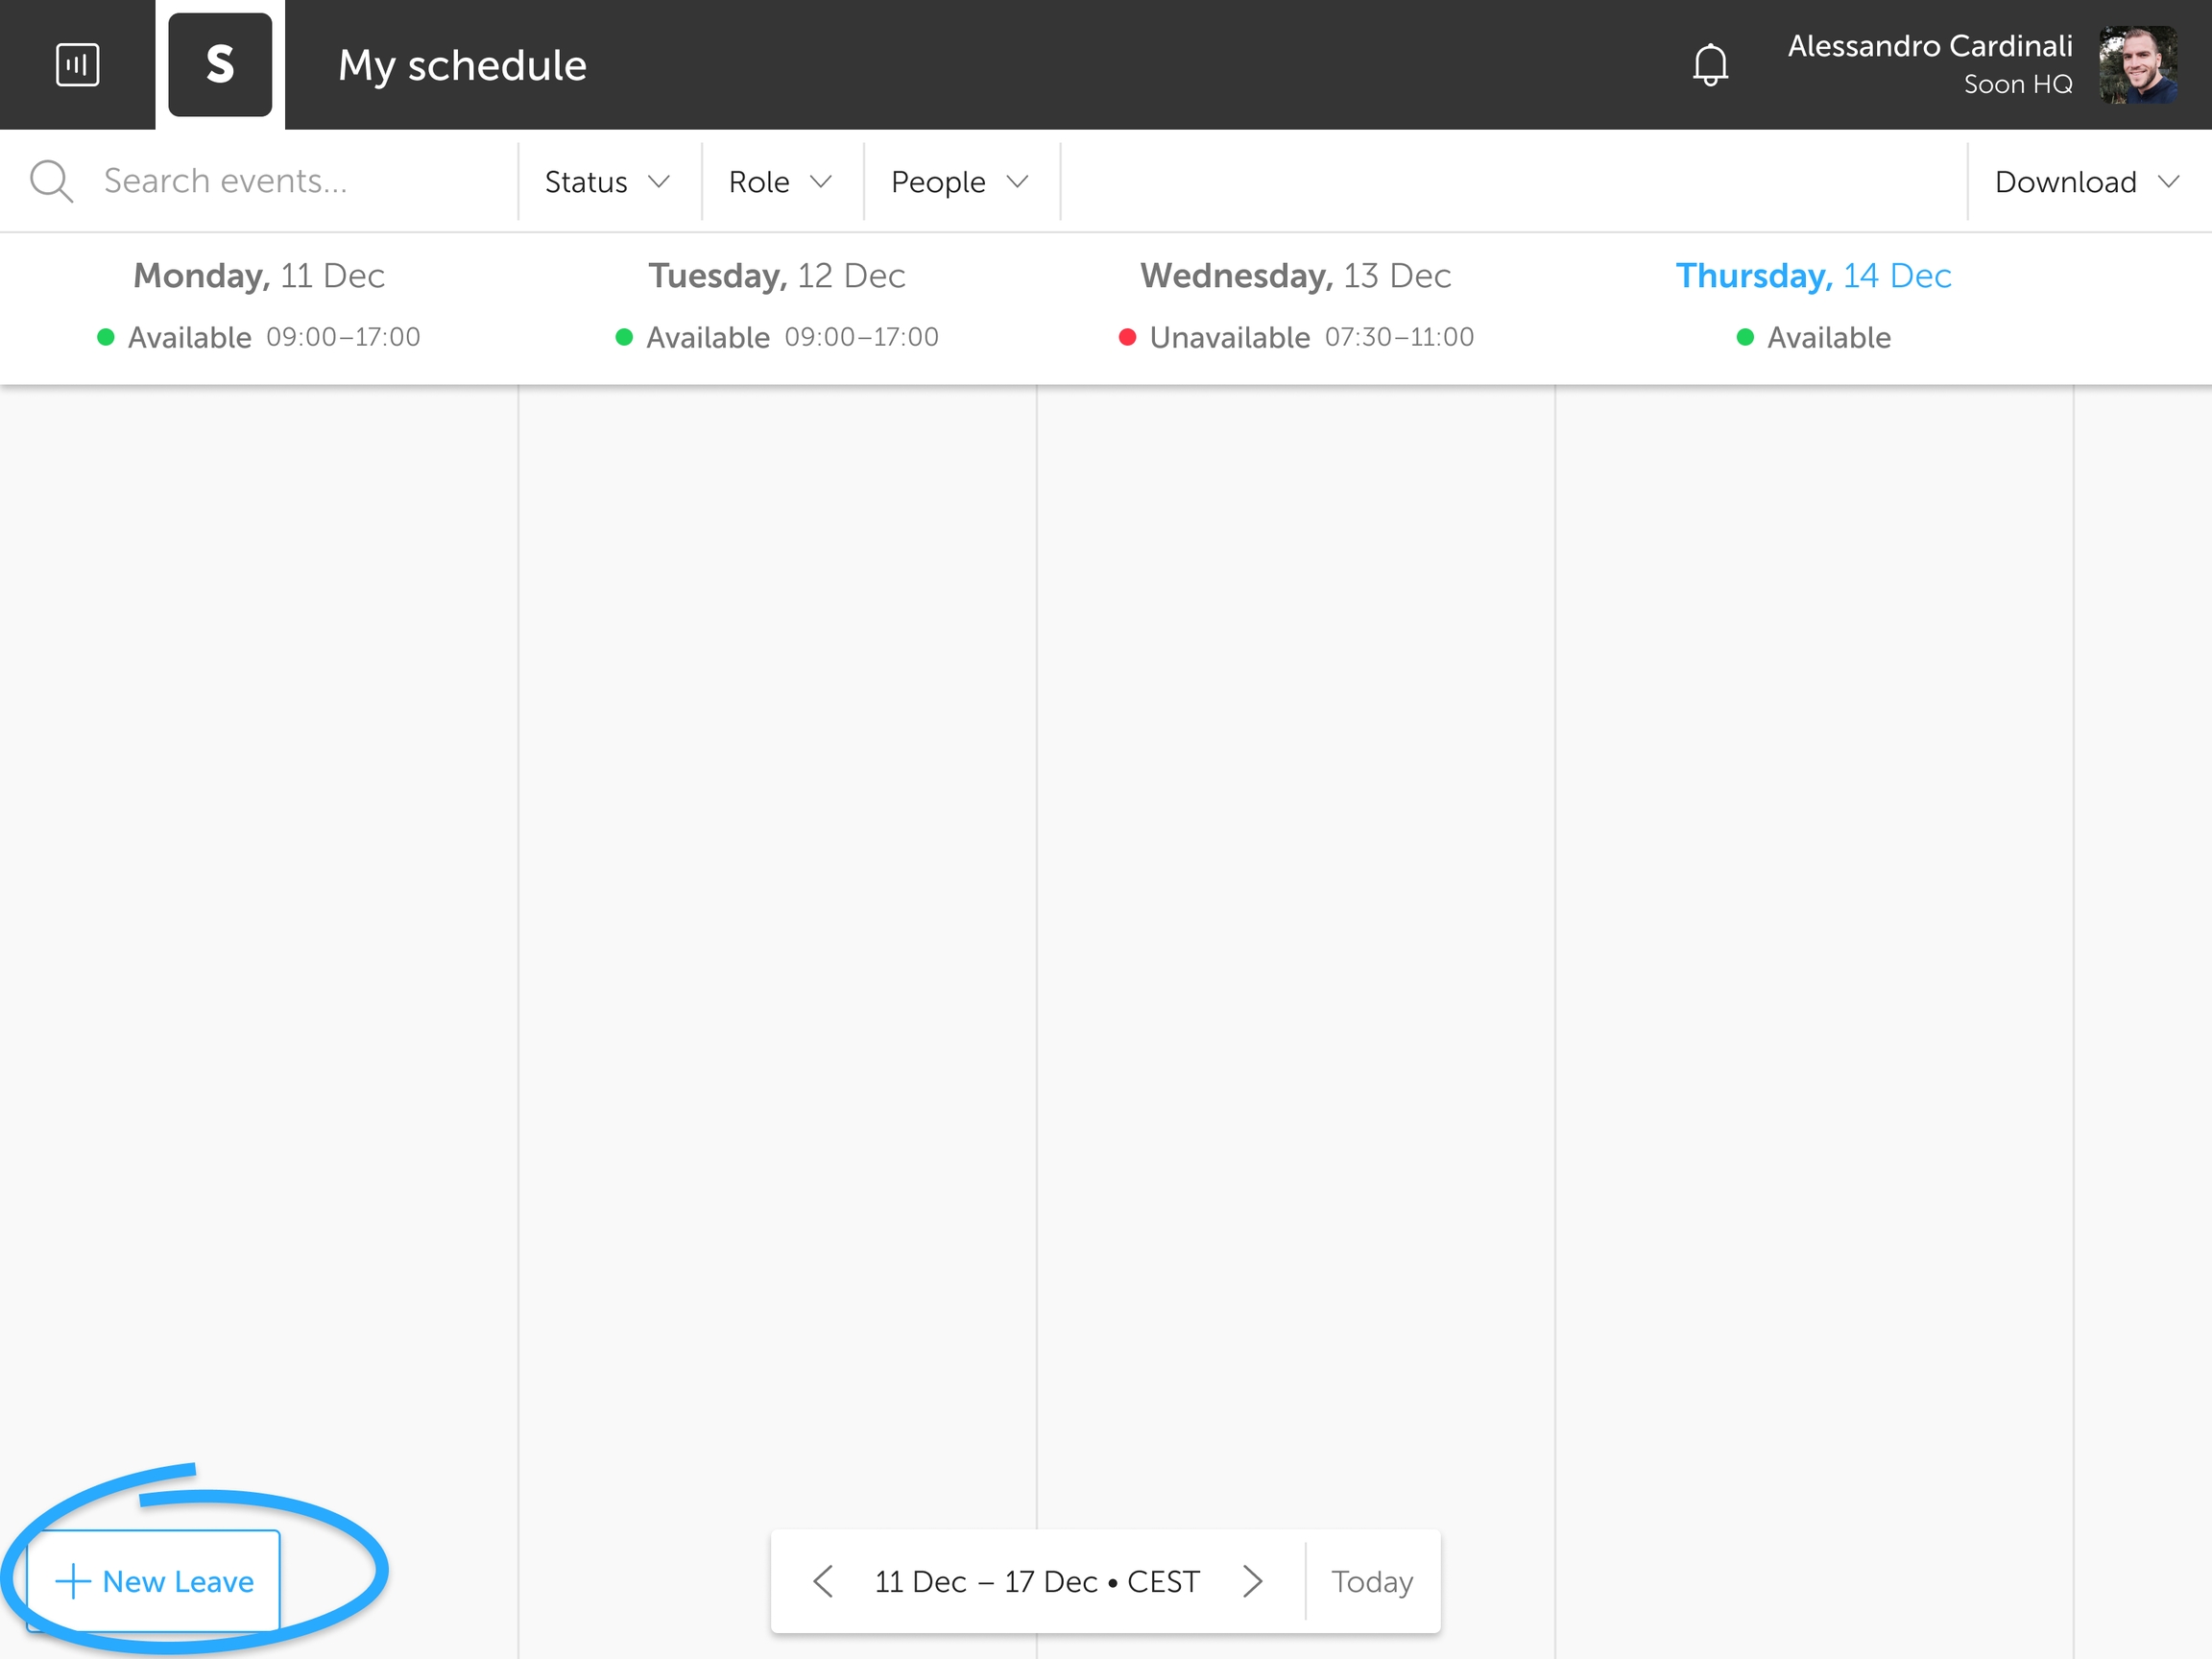Image resolution: width=2212 pixels, height=1659 pixels.
Task: Click the plus icon on New Leave
Action: [73, 1582]
